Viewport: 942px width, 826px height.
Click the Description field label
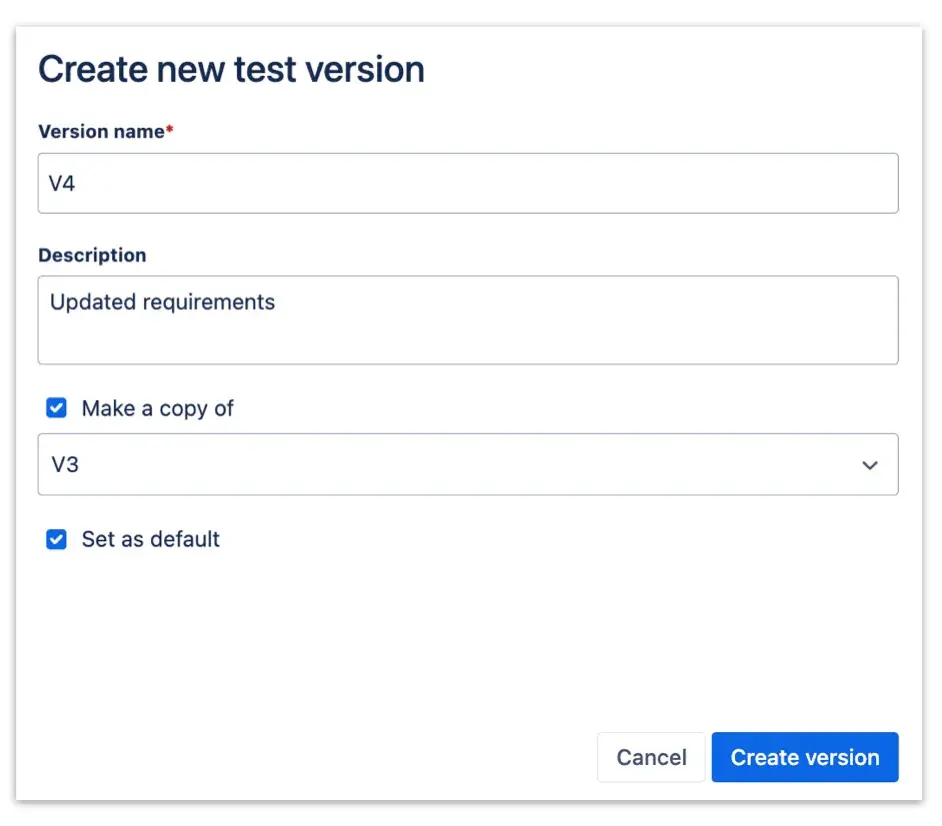[92, 255]
